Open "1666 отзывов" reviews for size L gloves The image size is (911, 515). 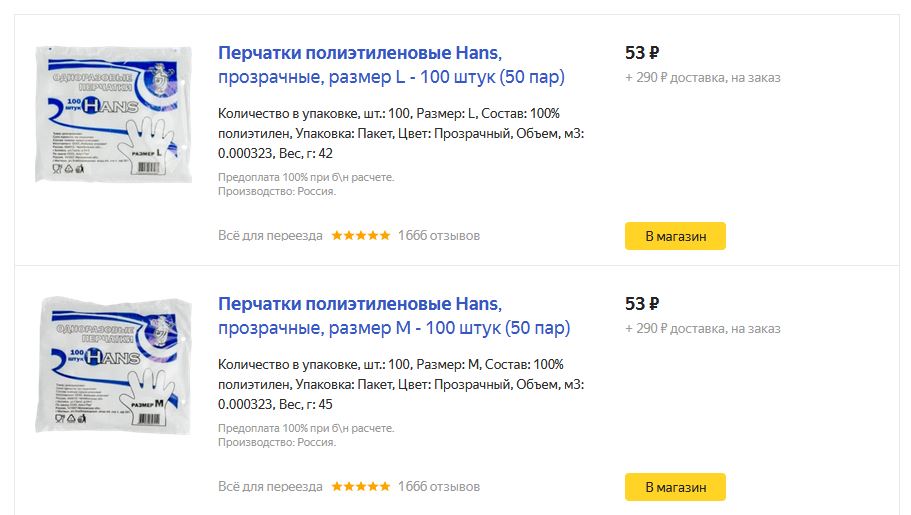[439, 236]
